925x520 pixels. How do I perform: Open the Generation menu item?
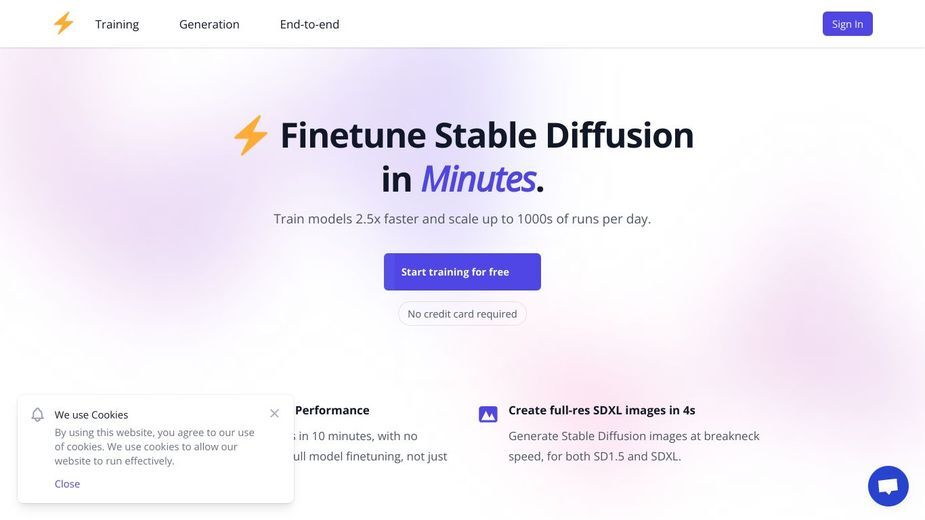click(x=209, y=24)
